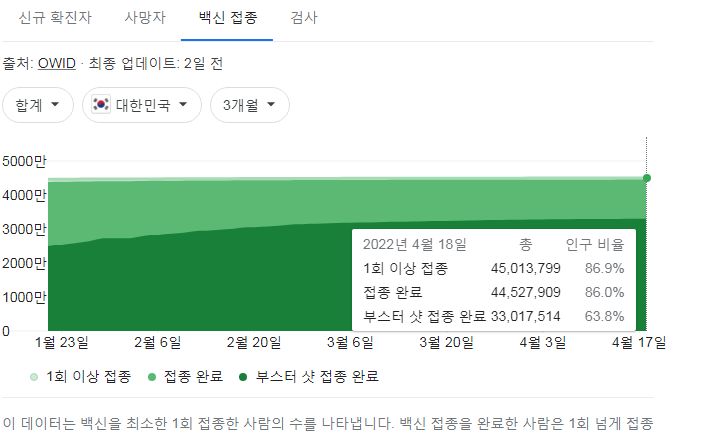Screen dimensions: 704x433
Task: Click the 1회 이상 접종 legend dot
Action: 34,377
